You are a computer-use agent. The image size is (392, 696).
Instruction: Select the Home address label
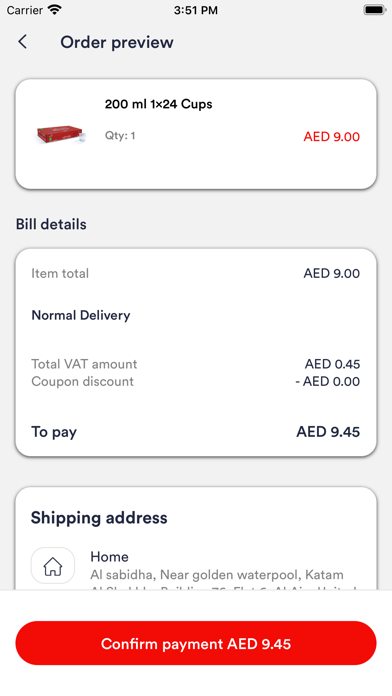click(109, 557)
